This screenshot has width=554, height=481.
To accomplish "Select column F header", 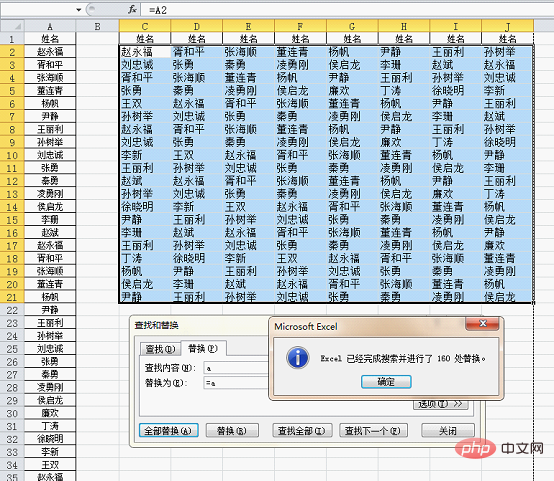I will coord(300,26).
